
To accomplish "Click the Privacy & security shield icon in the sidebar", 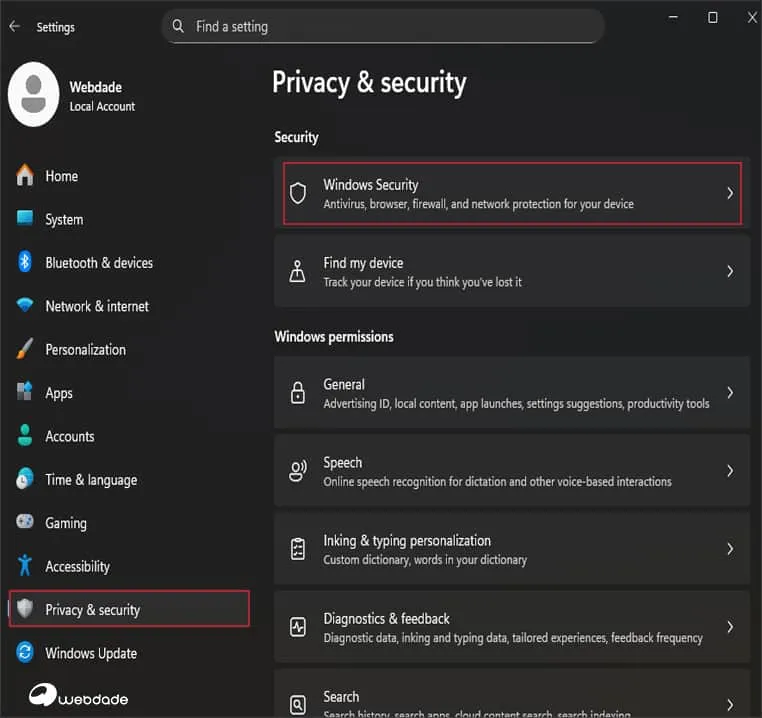I will click(25, 608).
